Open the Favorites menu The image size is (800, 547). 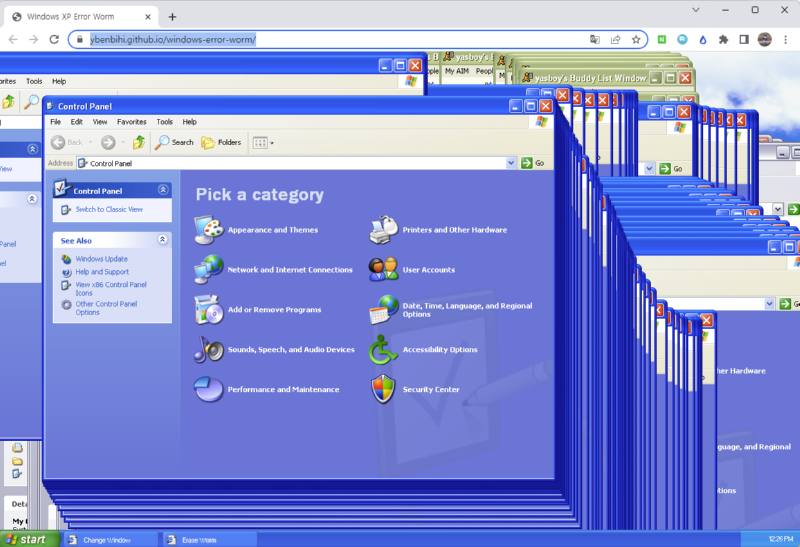tap(131, 122)
